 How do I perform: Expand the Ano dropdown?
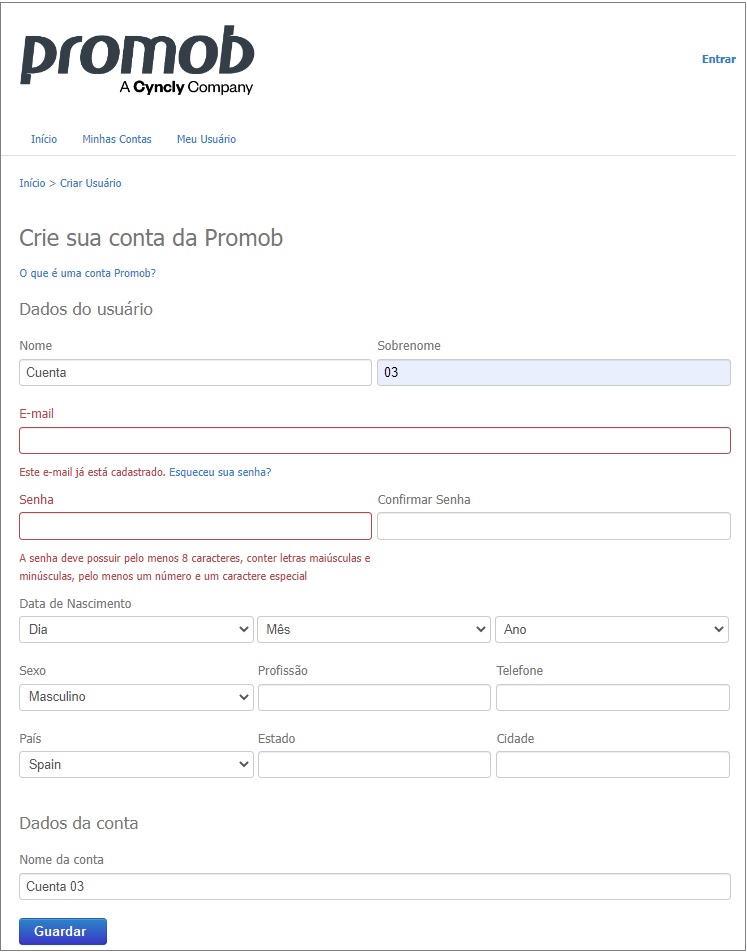[612, 630]
